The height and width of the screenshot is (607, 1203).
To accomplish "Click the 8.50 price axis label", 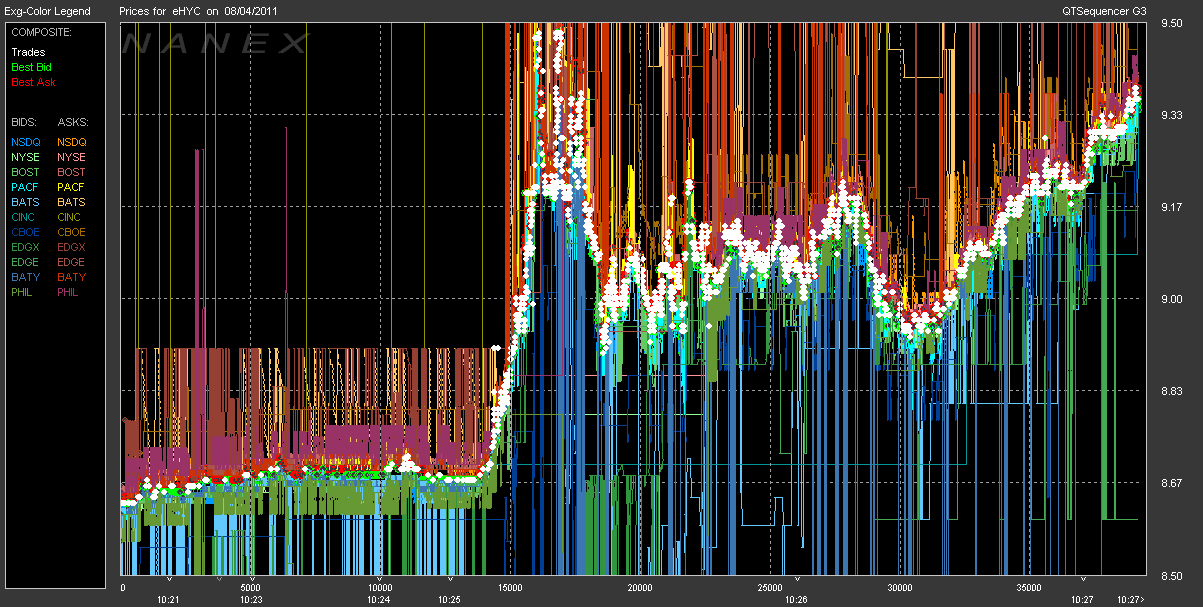I will pos(1171,575).
